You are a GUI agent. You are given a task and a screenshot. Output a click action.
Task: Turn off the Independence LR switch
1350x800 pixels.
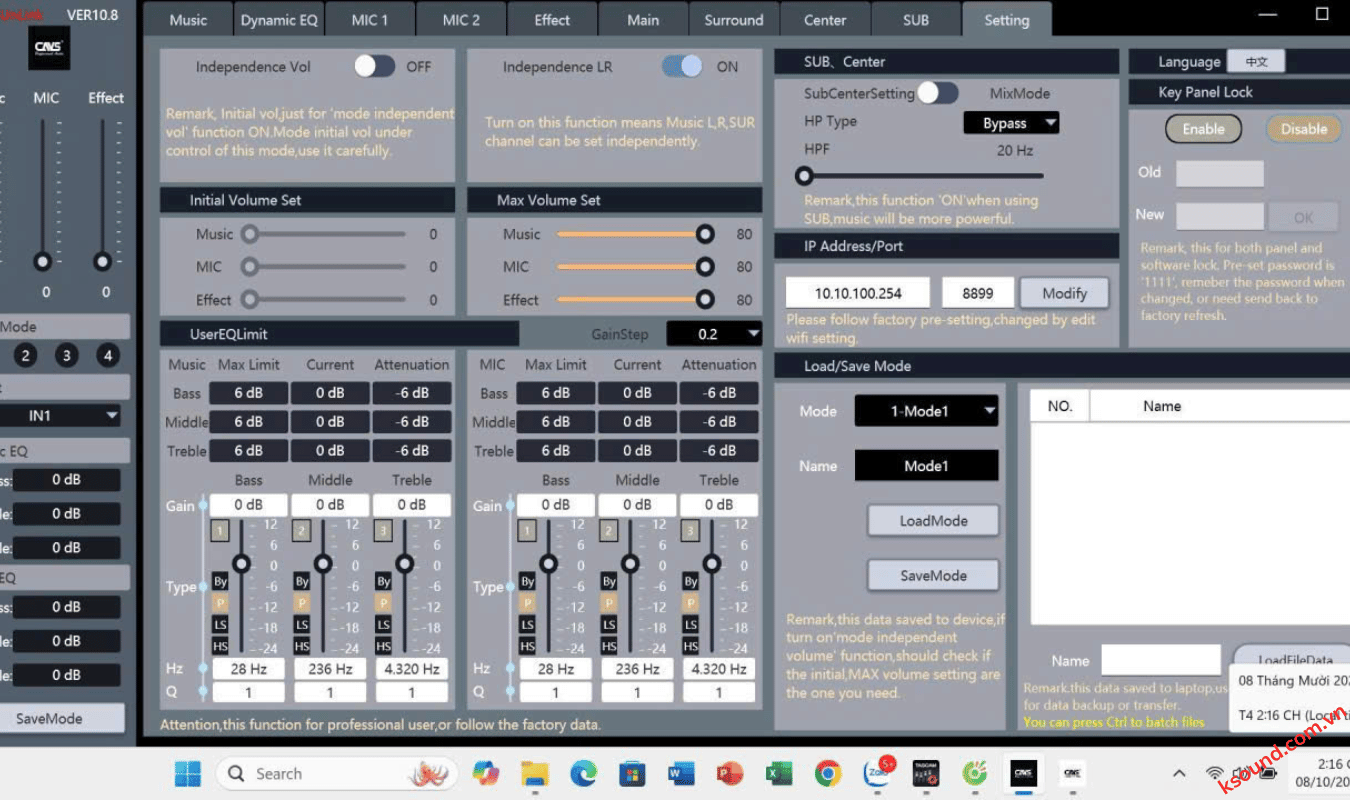click(682, 66)
